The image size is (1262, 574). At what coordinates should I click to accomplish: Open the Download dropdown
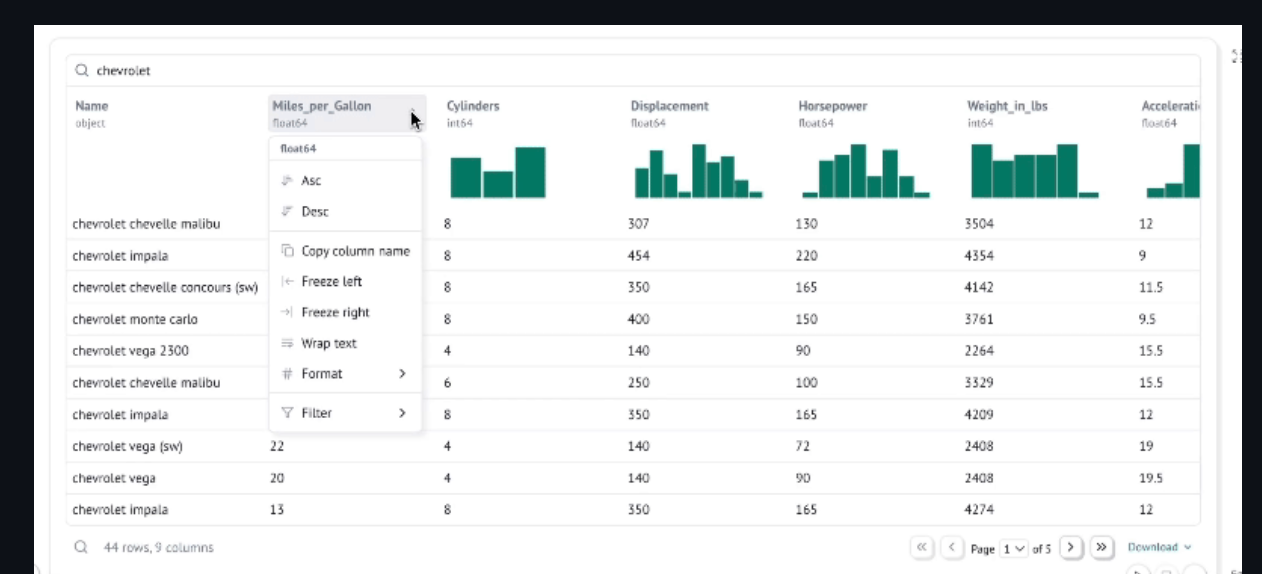1159,547
